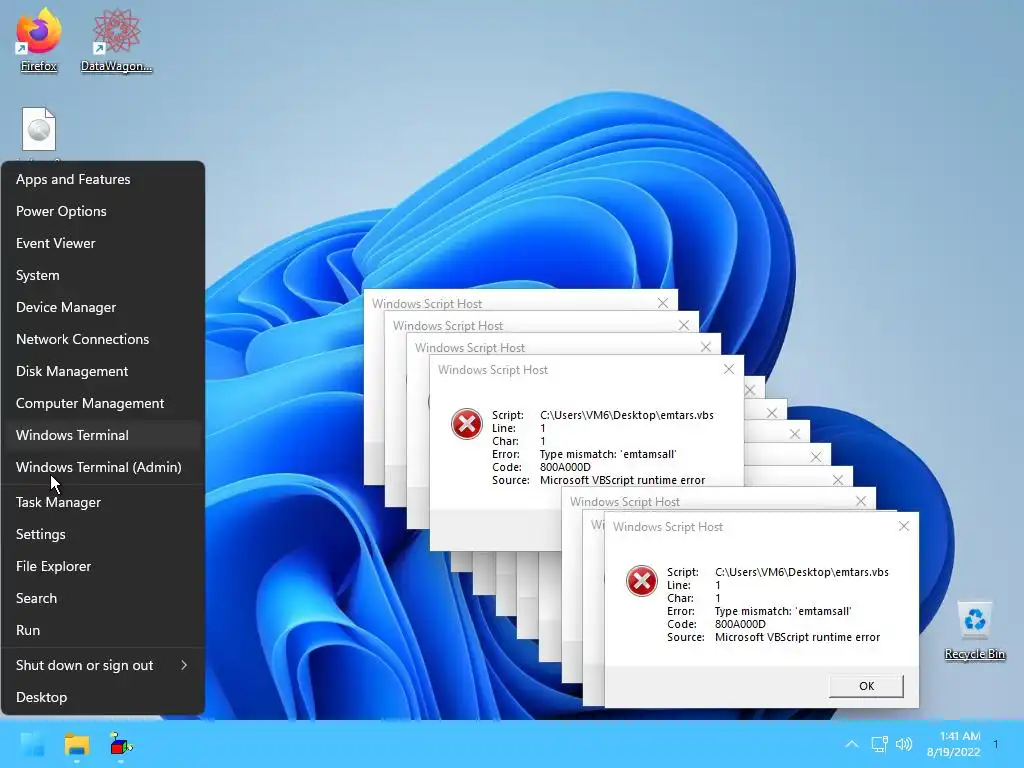Open the colorful blocks app in taskbar

tap(121, 744)
